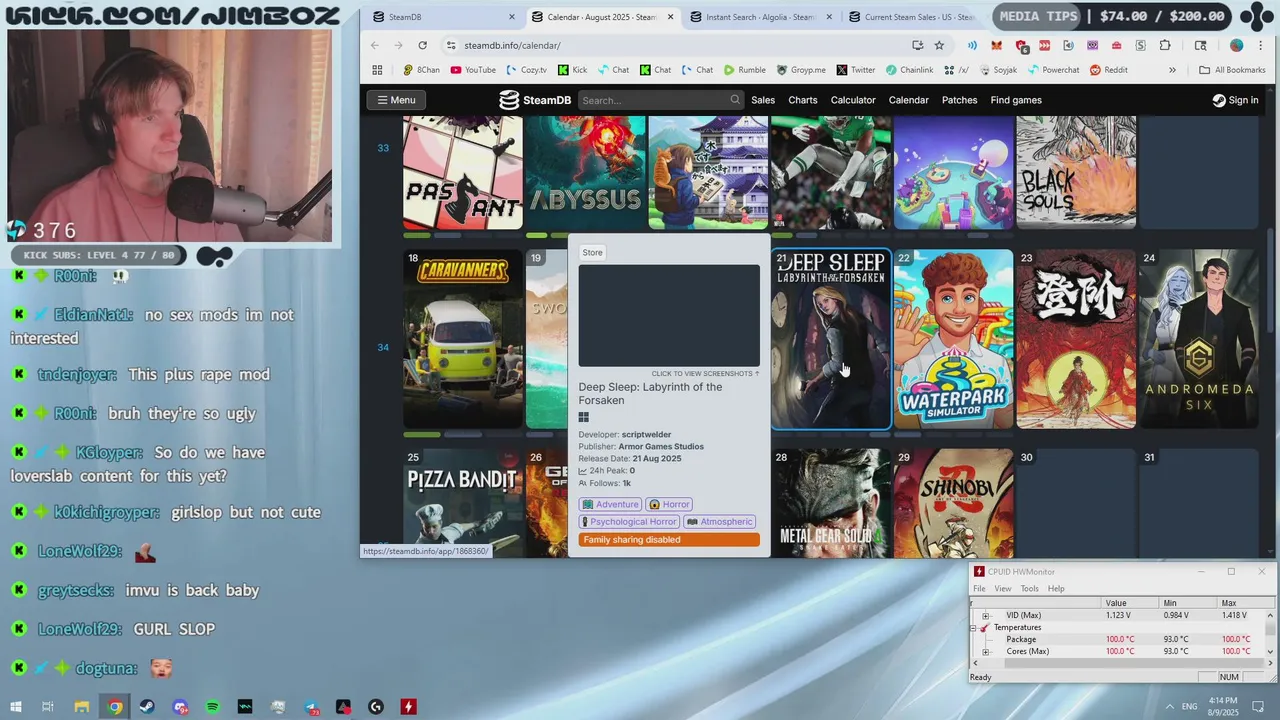Screen dimensions: 1280x720
Task: Open the YouTube bookmark
Action: tap(473, 70)
